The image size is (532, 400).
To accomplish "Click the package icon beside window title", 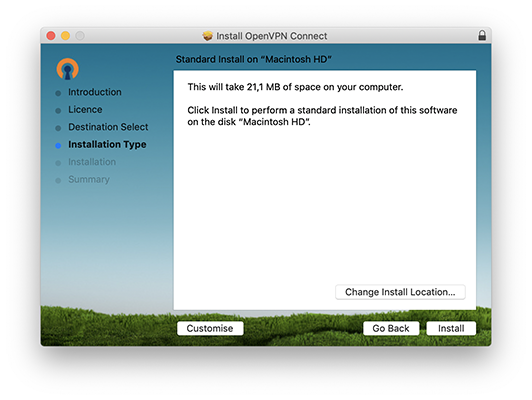I will [x=207, y=36].
